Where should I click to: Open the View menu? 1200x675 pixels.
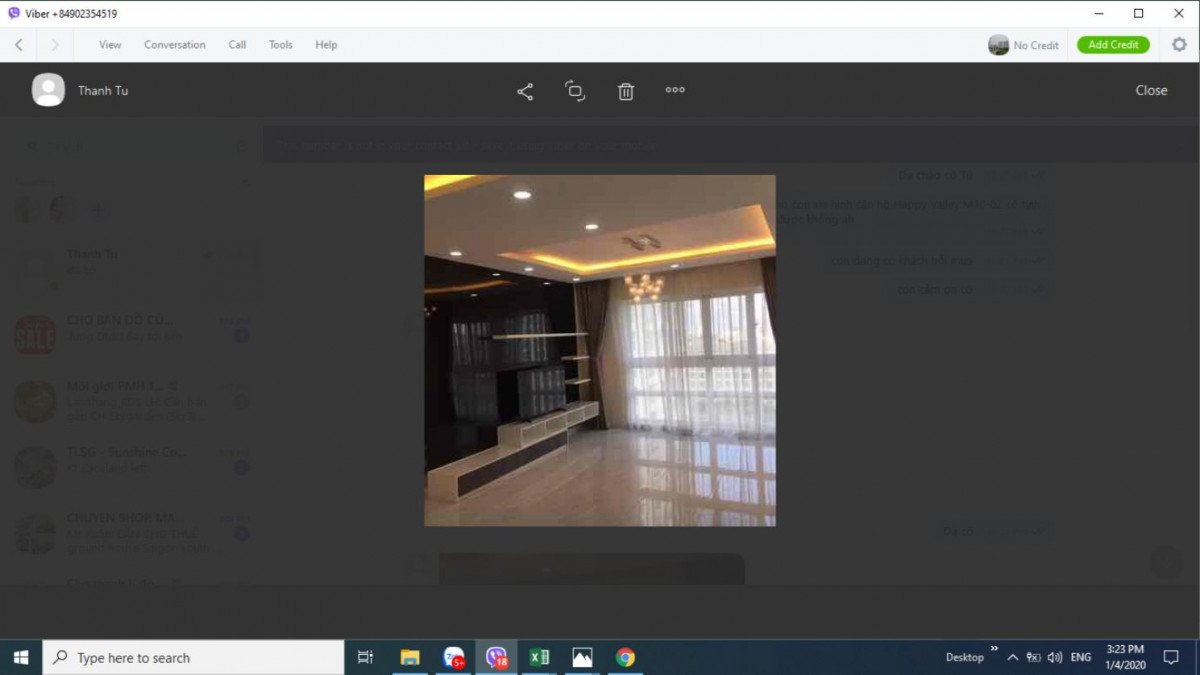(110, 45)
